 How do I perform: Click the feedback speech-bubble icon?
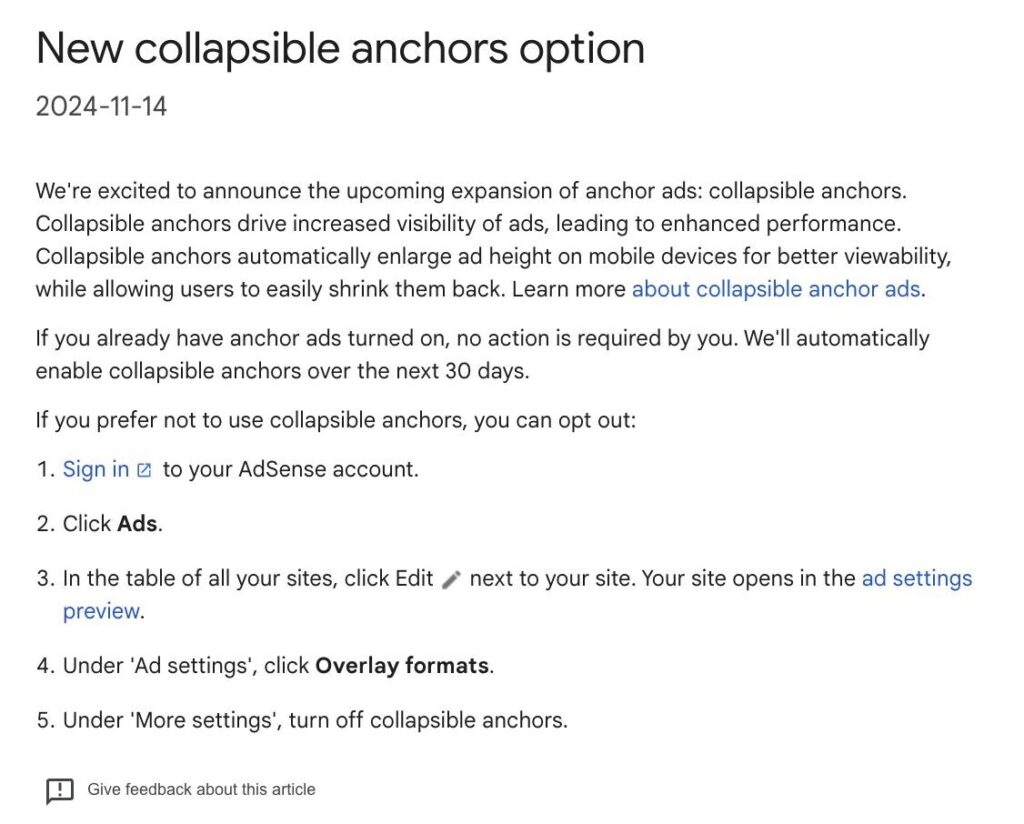(x=59, y=791)
